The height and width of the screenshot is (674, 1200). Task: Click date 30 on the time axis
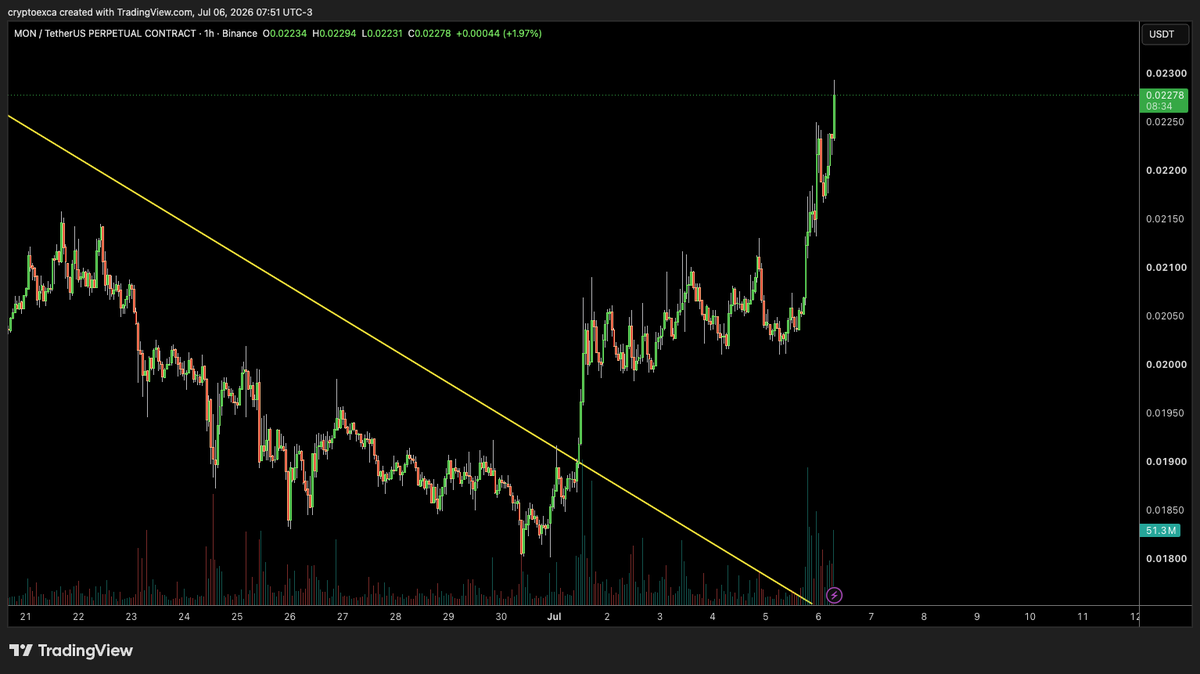[x=501, y=617]
